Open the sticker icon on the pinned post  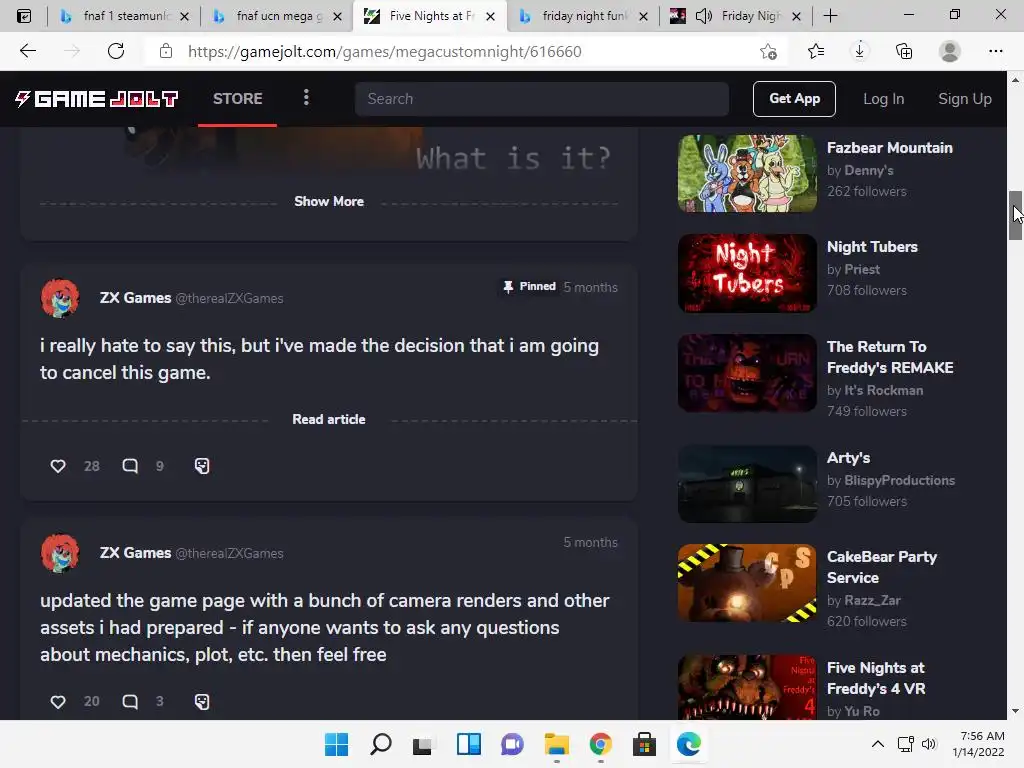202,466
